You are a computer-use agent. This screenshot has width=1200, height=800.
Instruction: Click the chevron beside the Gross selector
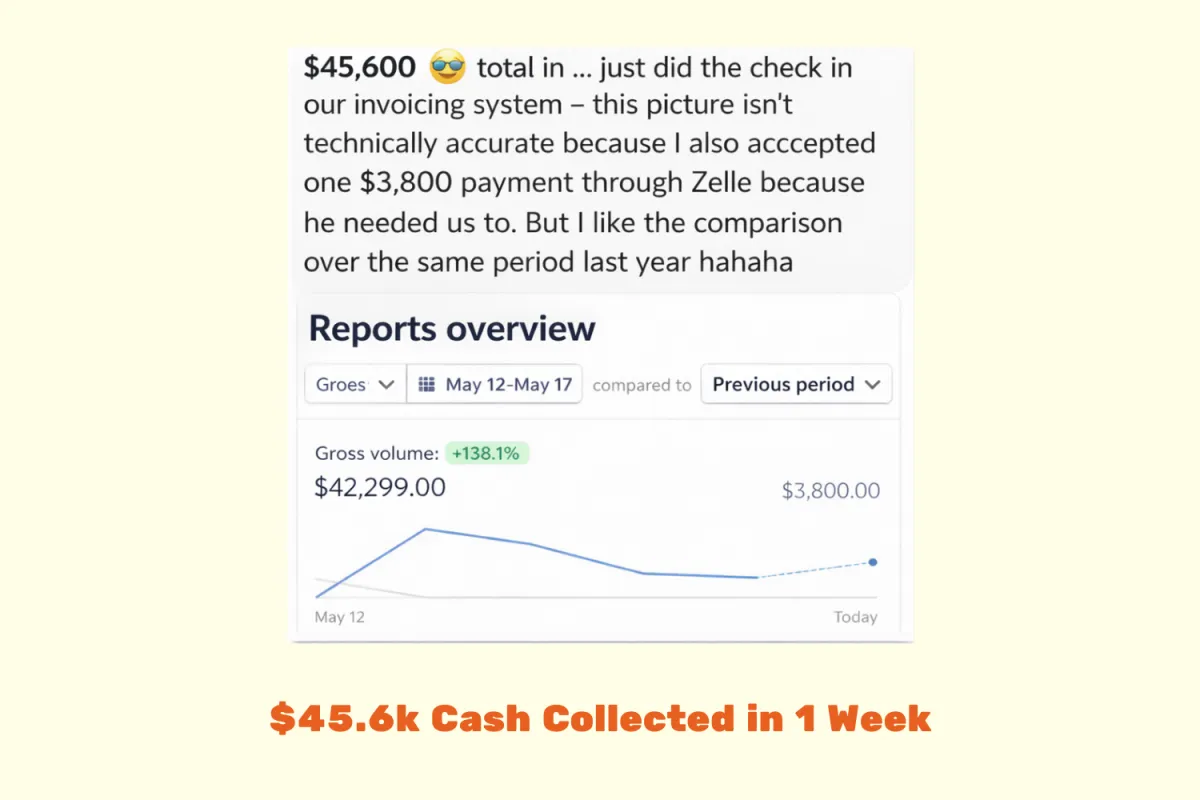coord(386,385)
